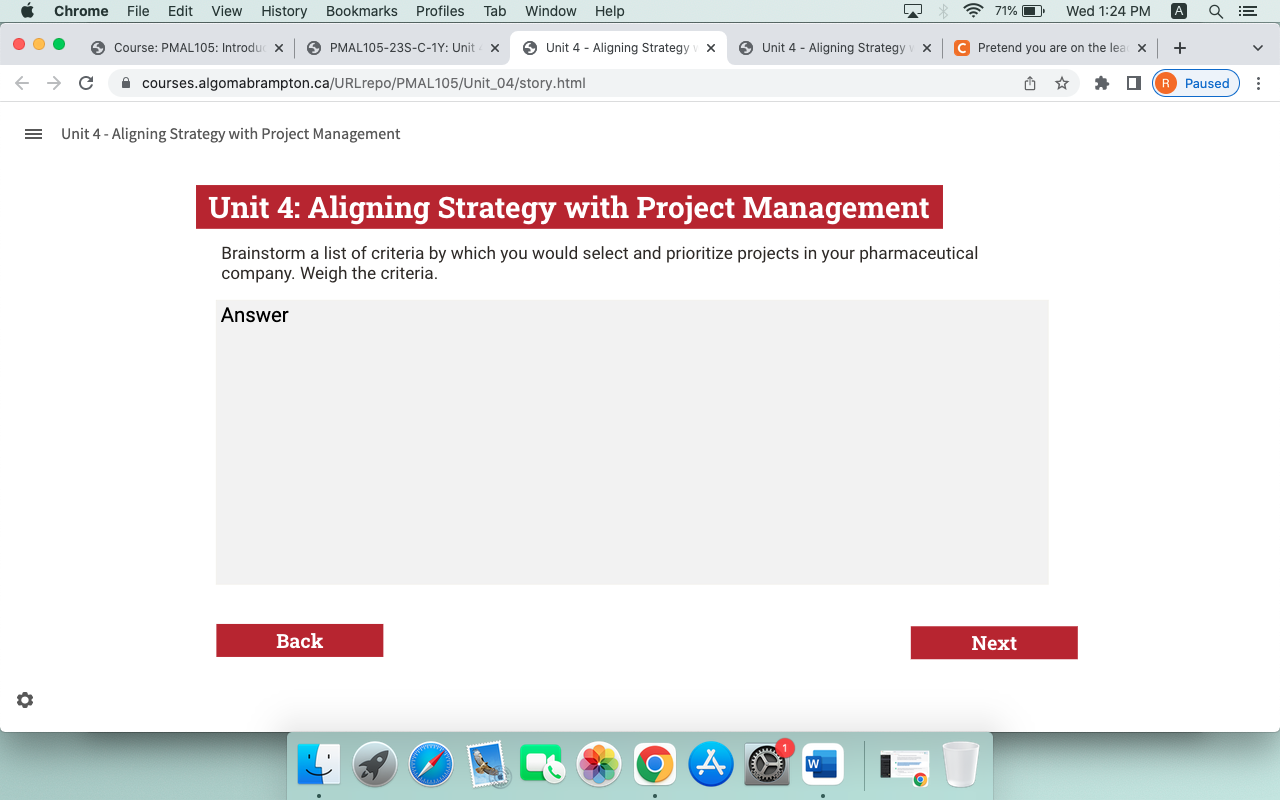Click the red Next button
The image size is (1280, 800).
pos(994,643)
